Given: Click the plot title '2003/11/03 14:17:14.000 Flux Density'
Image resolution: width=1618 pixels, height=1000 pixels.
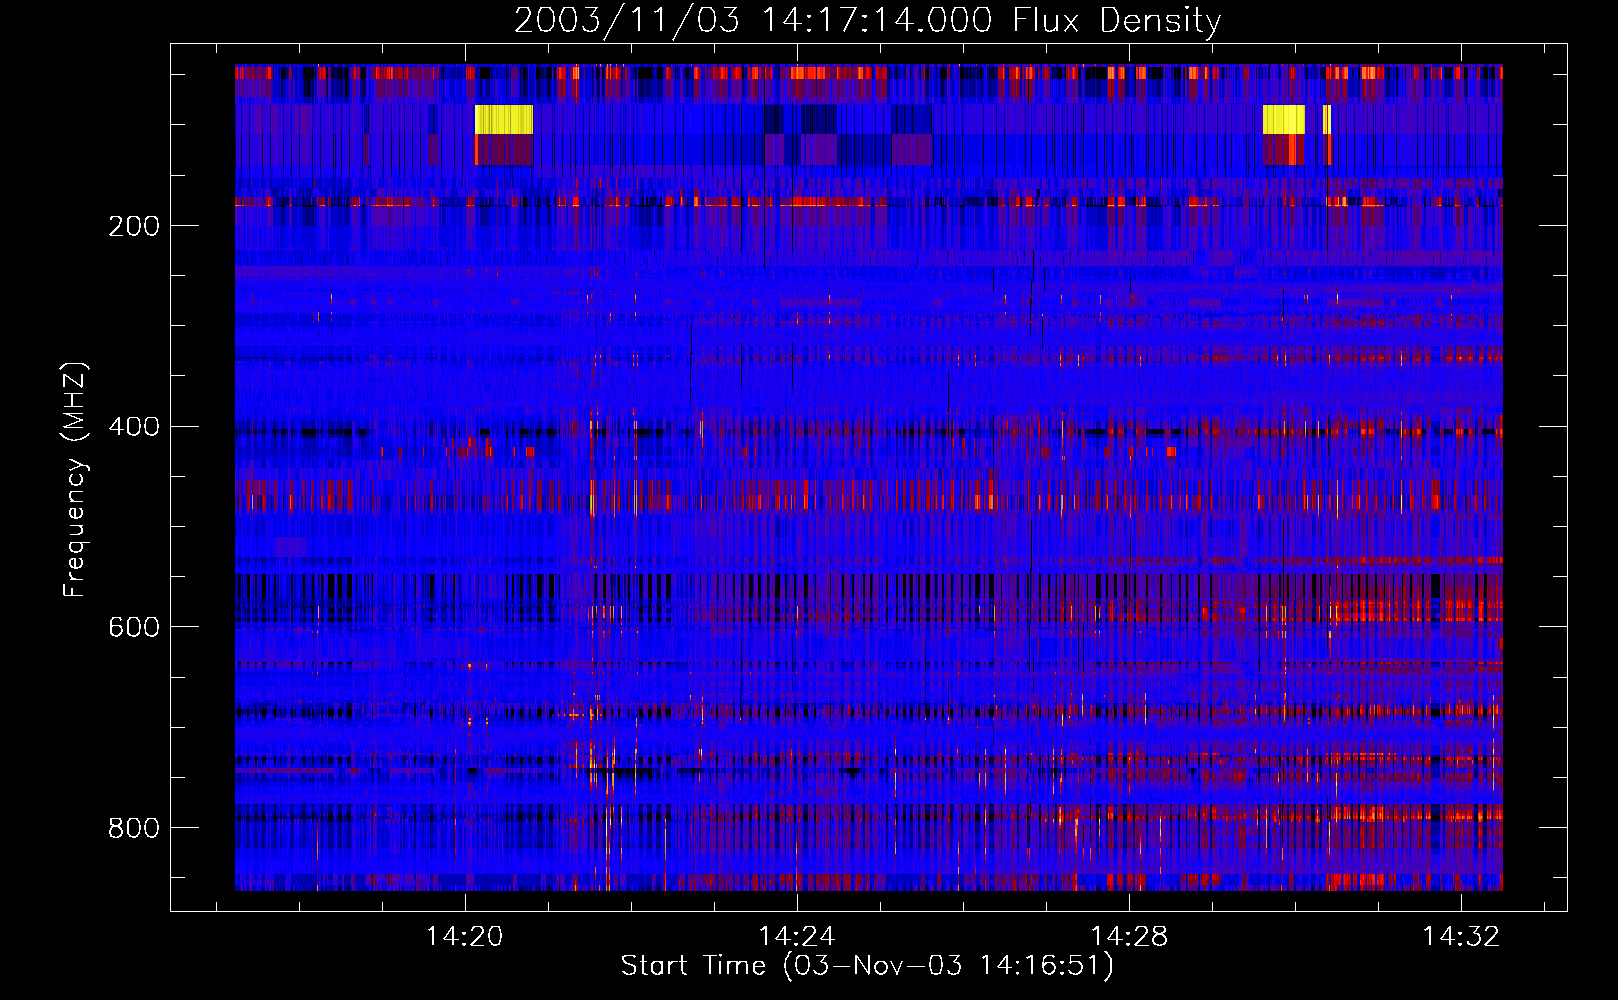Looking at the screenshot, I should 867,21.
